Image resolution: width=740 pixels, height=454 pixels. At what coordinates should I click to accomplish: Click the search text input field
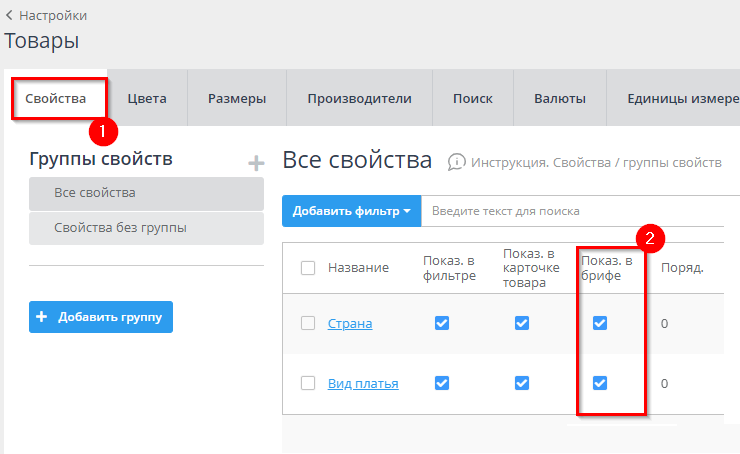(x=570, y=211)
